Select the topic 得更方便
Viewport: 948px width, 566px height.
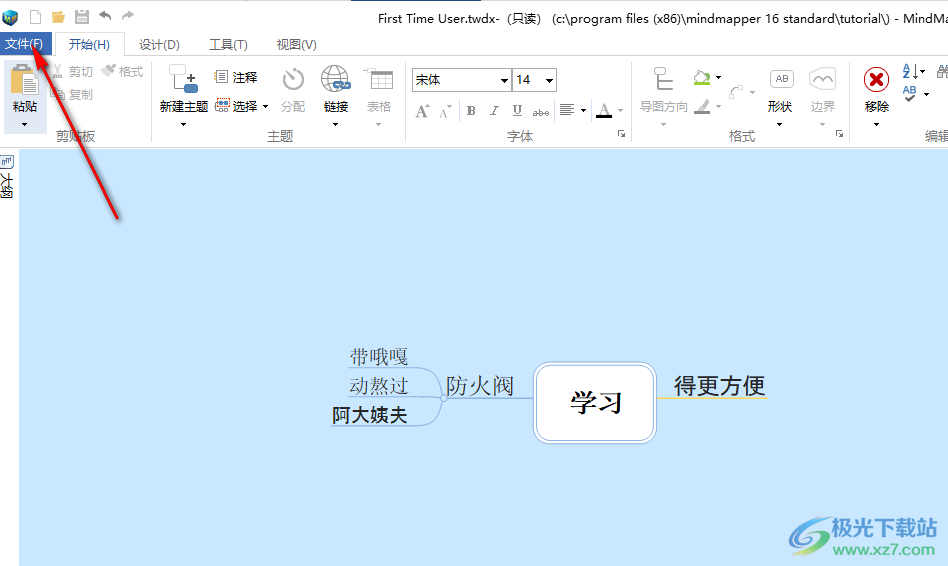pyautogui.click(x=719, y=386)
